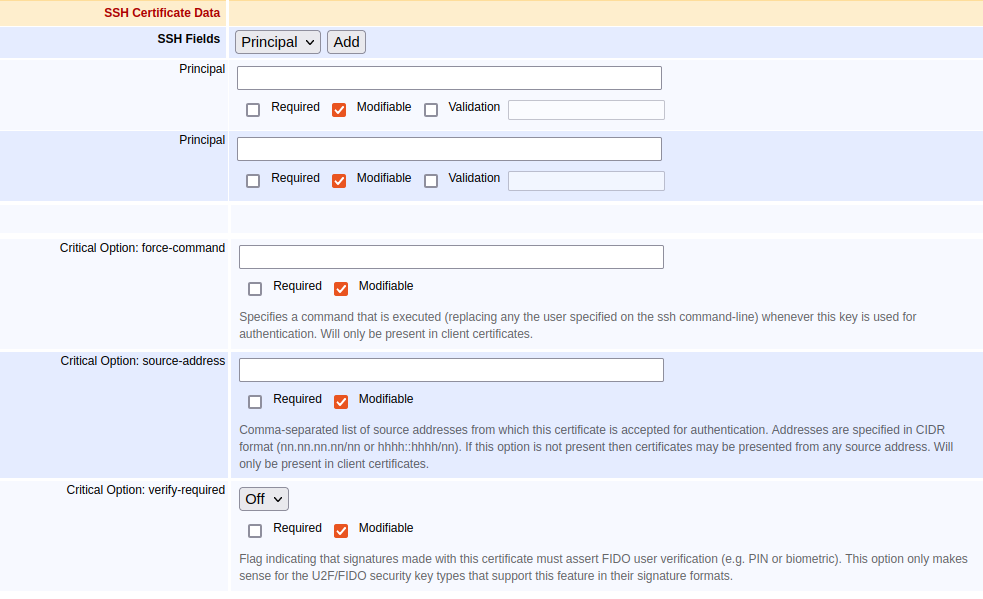Image resolution: width=983 pixels, height=599 pixels.
Task: Click the Add button next to SSH Fields
Action: (x=346, y=42)
